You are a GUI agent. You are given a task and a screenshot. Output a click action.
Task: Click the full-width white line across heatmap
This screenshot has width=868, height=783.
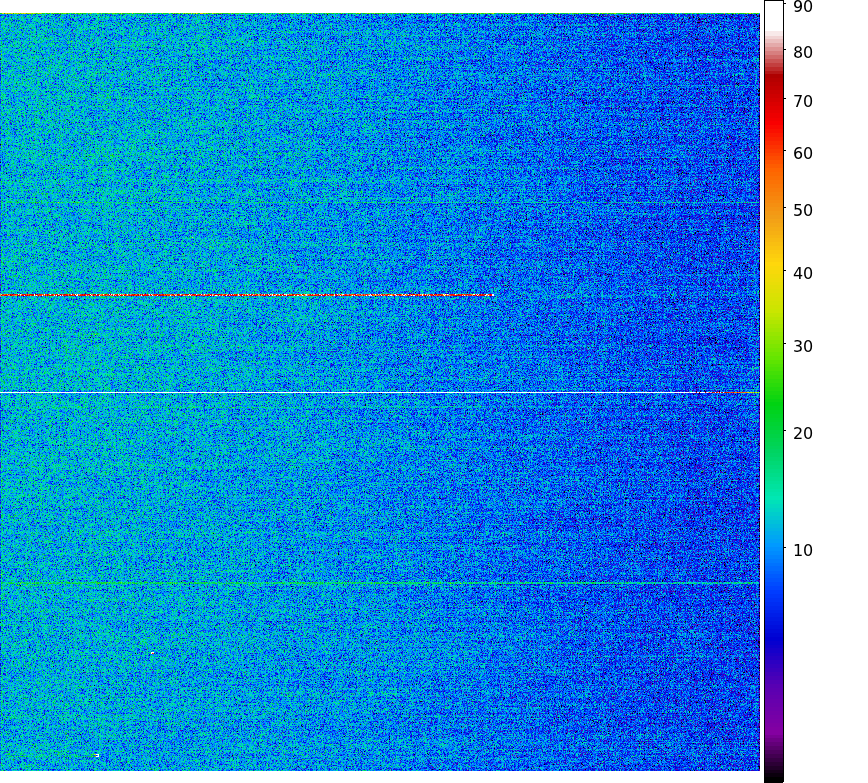tap(350, 393)
